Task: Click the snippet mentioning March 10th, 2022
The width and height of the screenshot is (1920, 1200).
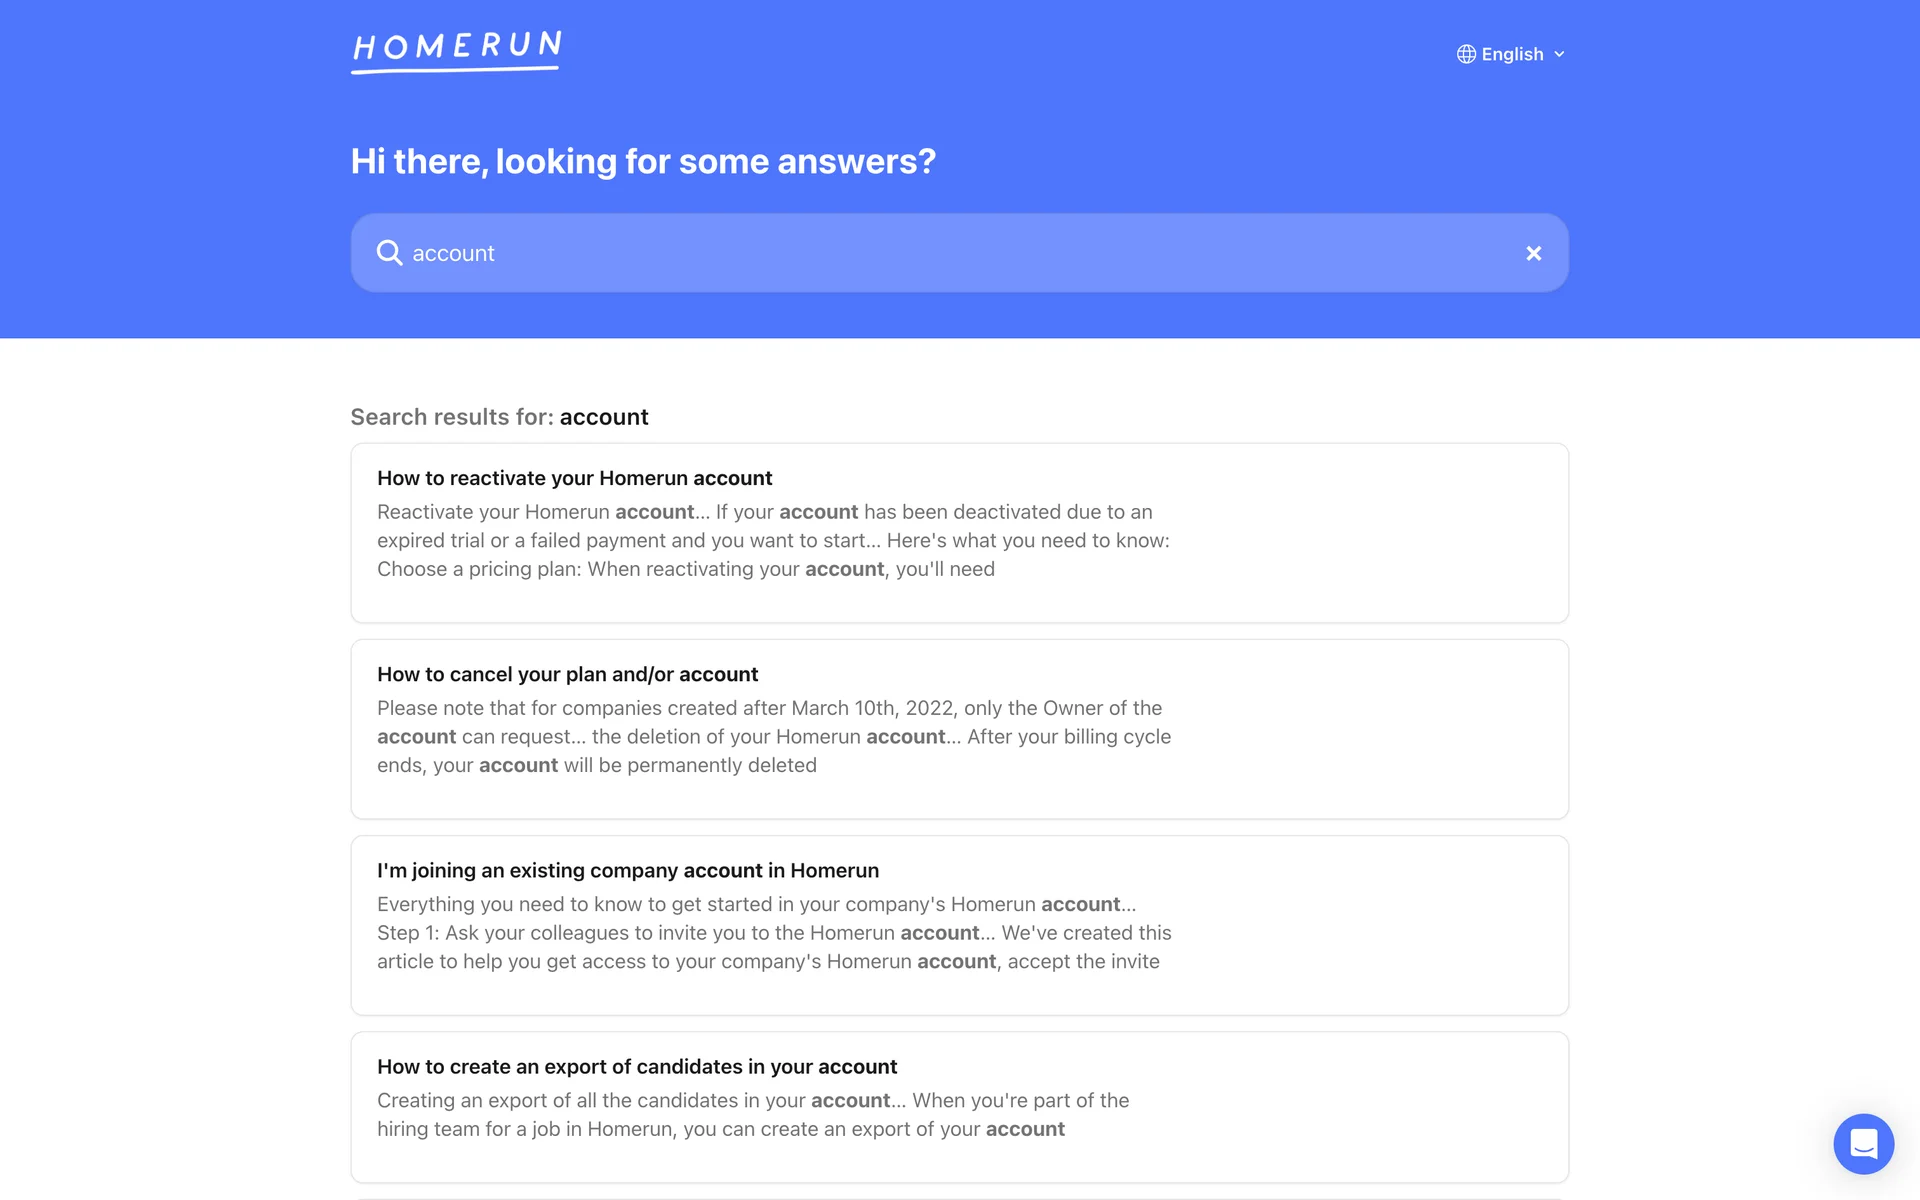Action: click(x=773, y=736)
